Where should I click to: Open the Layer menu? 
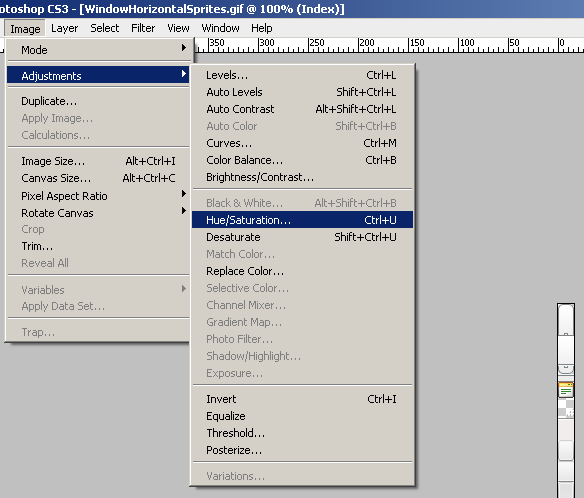pos(64,28)
